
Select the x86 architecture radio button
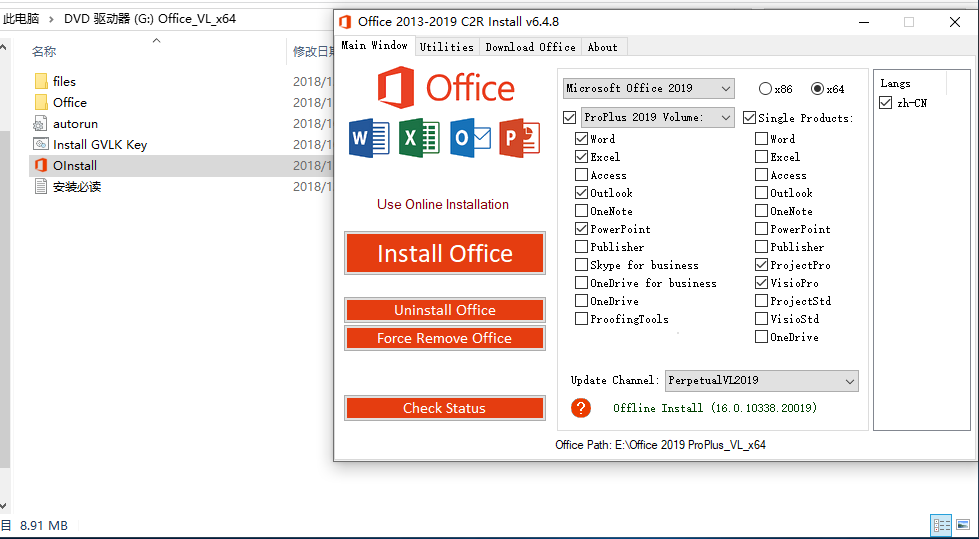tap(765, 89)
